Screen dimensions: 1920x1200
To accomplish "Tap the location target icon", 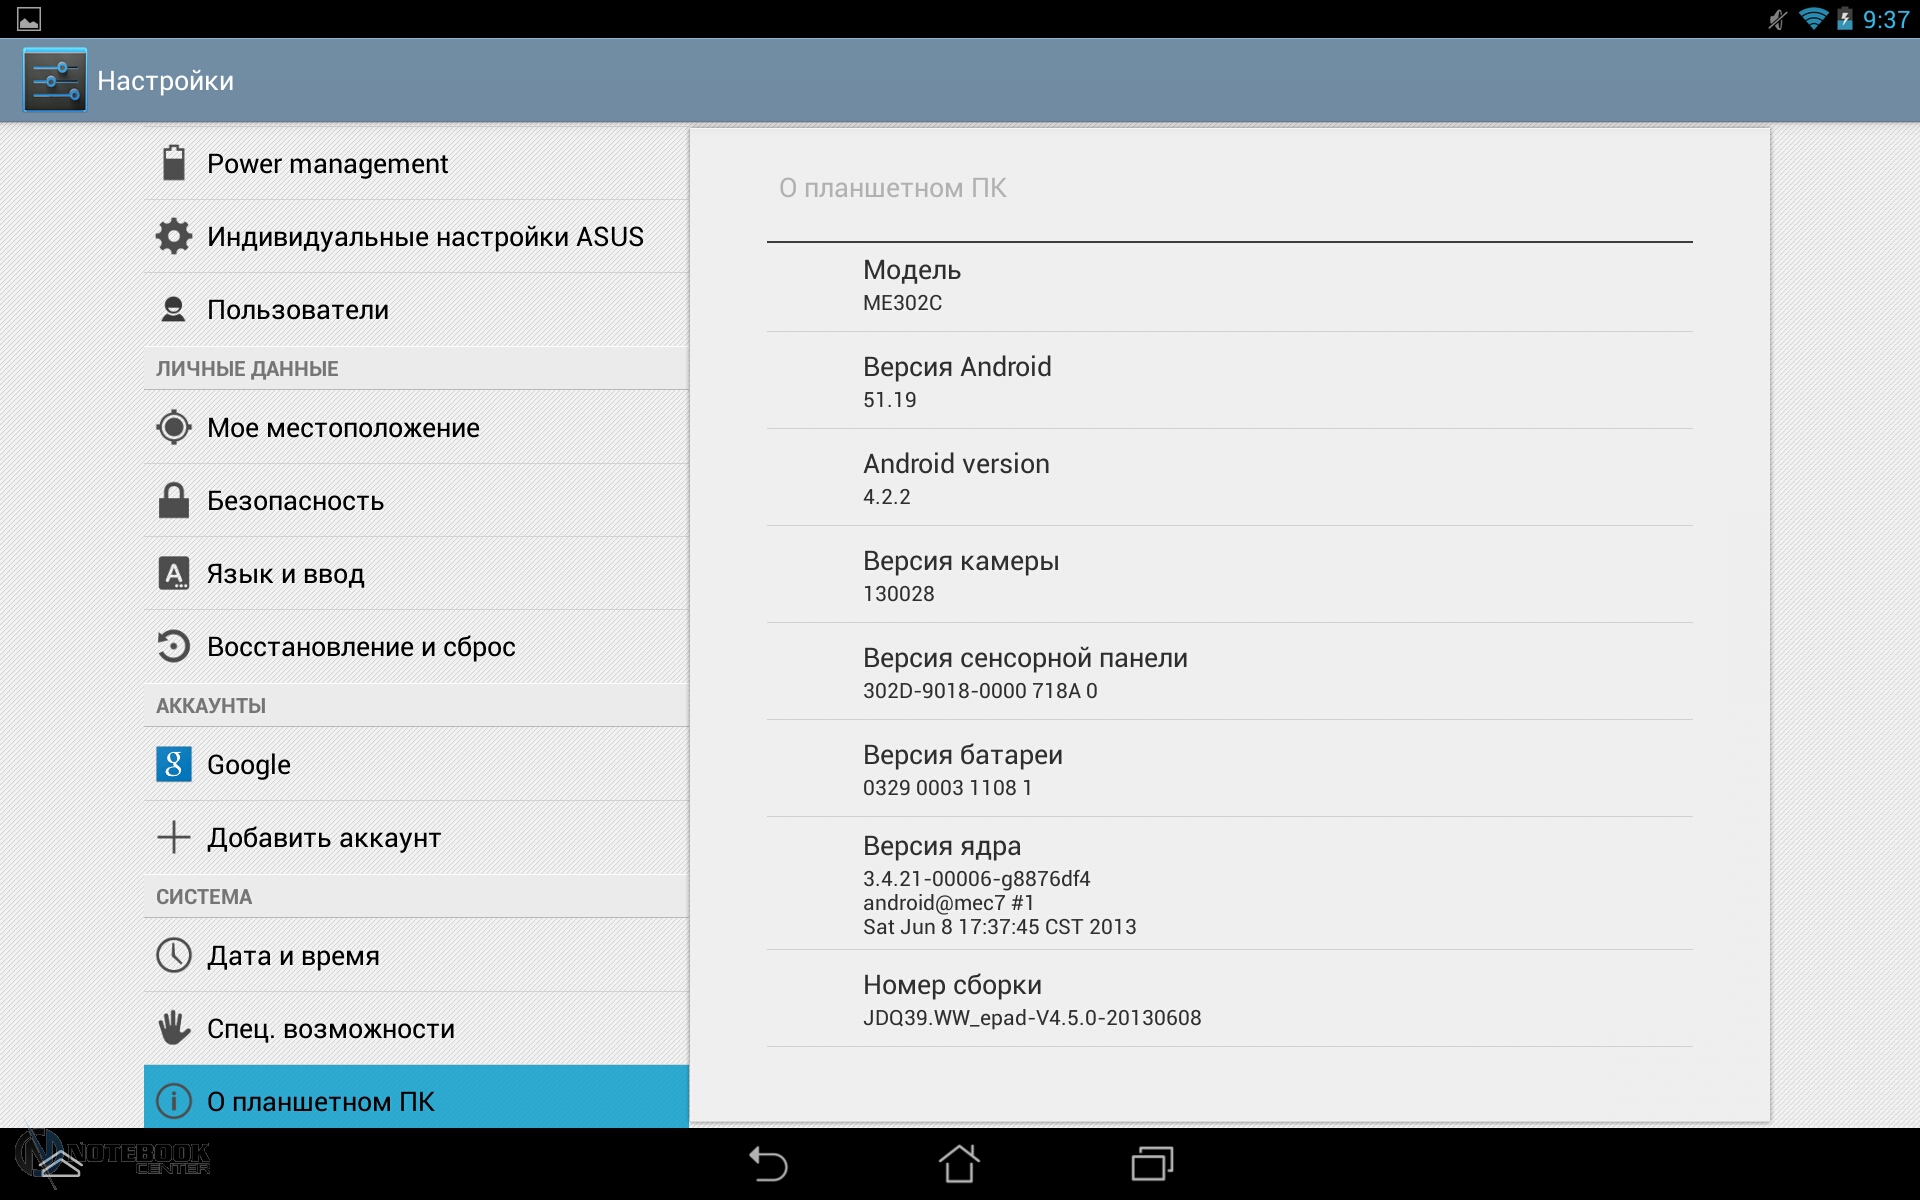I will coord(173,427).
